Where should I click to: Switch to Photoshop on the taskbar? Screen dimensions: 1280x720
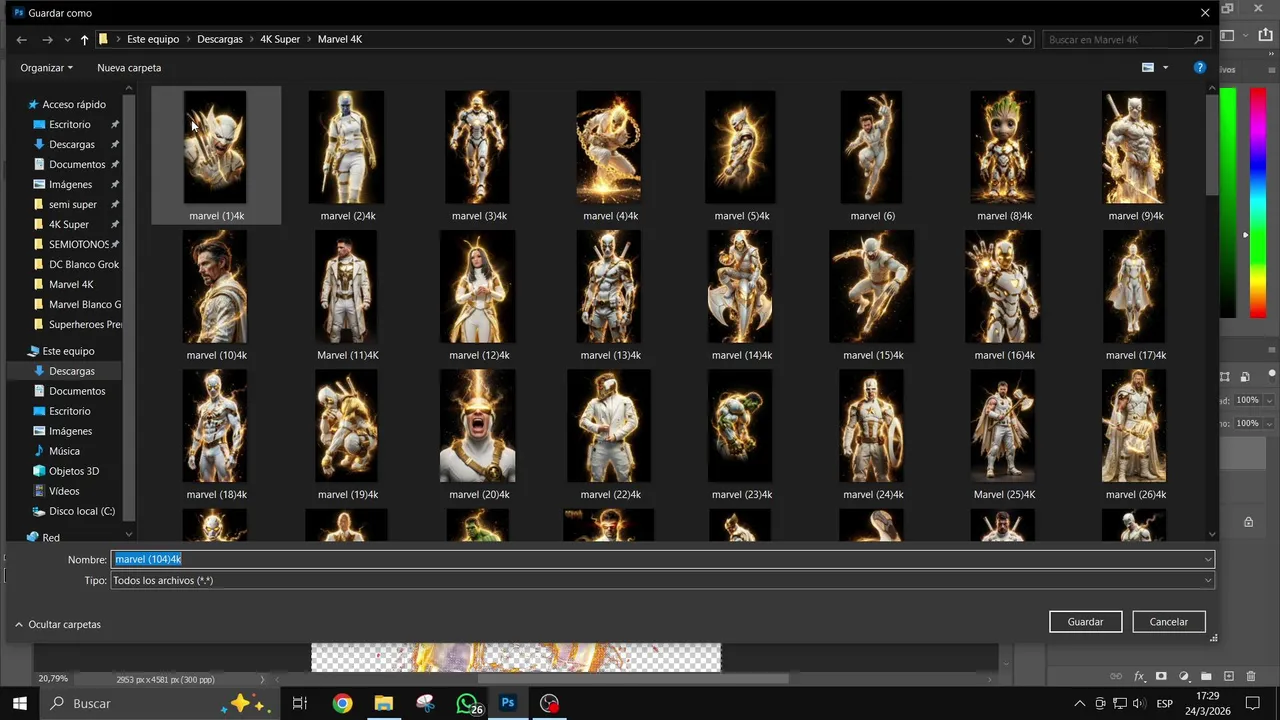click(508, 703)
